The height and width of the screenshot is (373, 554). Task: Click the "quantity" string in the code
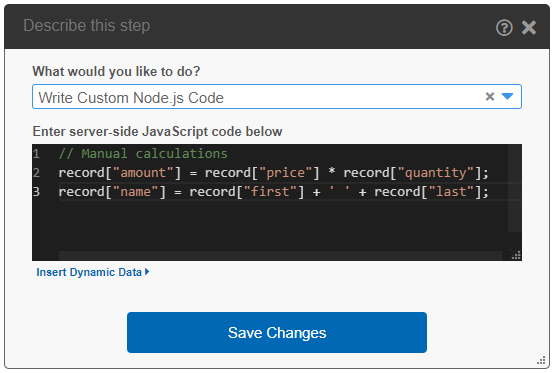[435, 173]
